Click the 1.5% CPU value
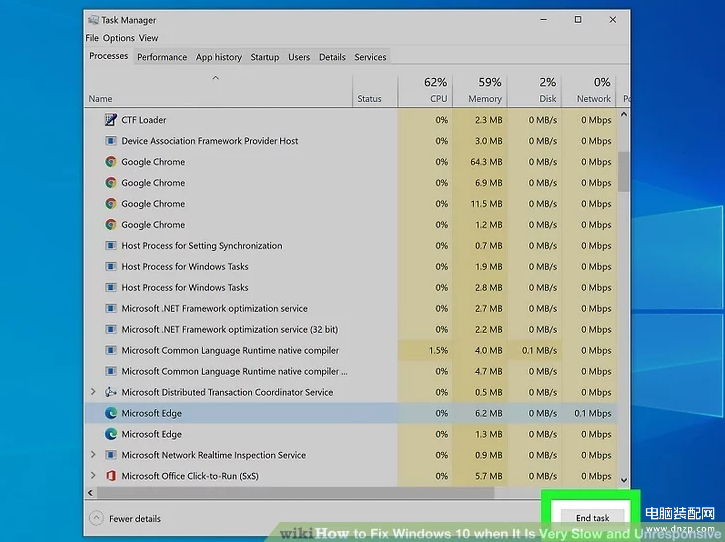The width and height of the screenshot is (725, 542). click(438, 351)
